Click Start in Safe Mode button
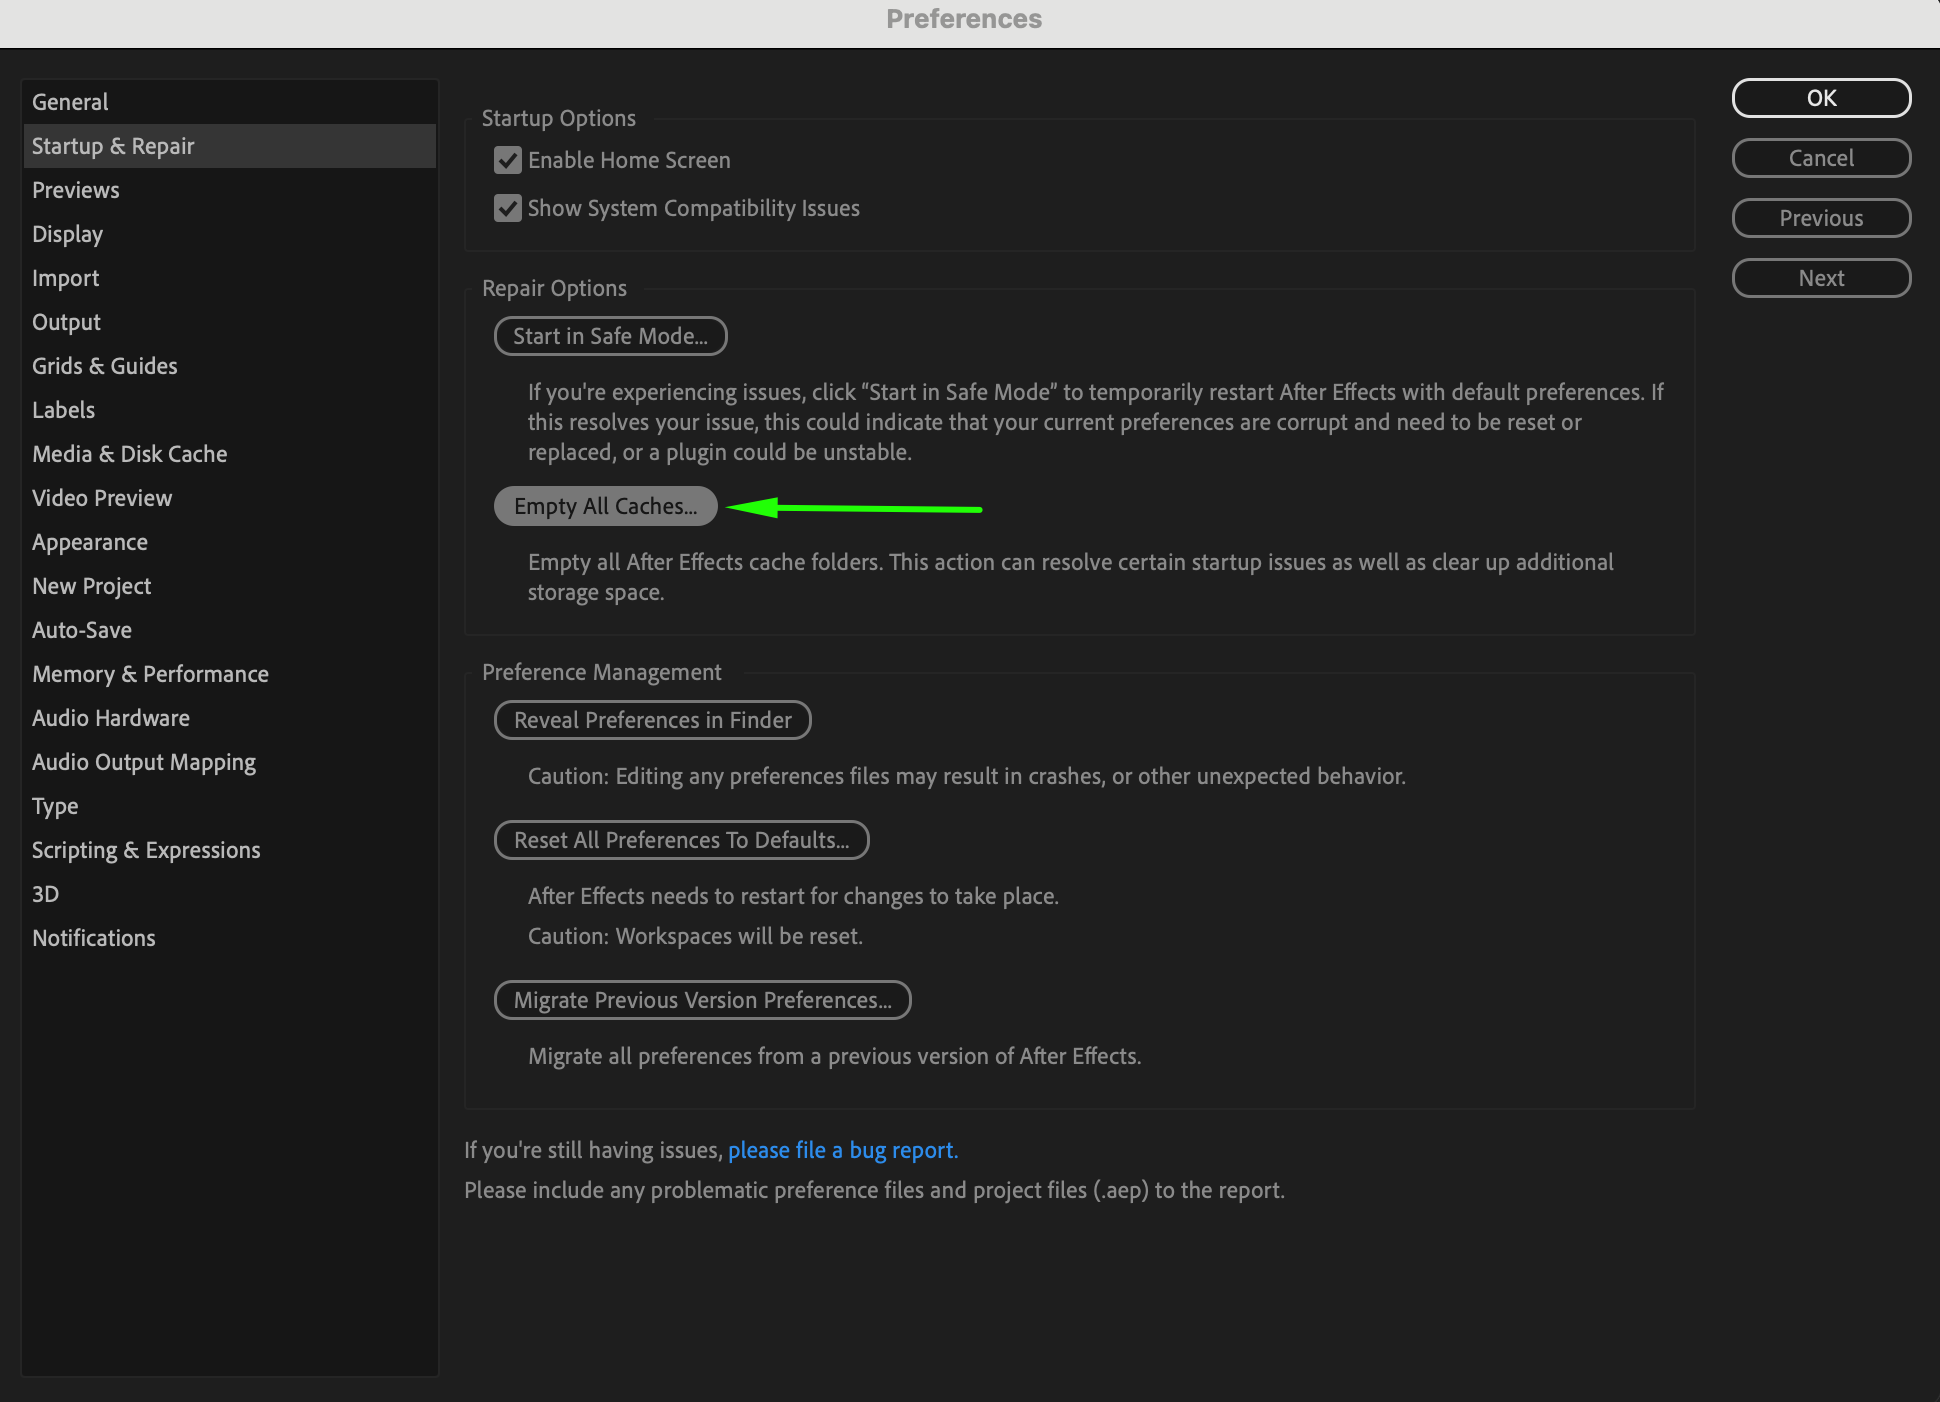The height and width of the screenshot is (1402, 1940). (x=610, y=336)
